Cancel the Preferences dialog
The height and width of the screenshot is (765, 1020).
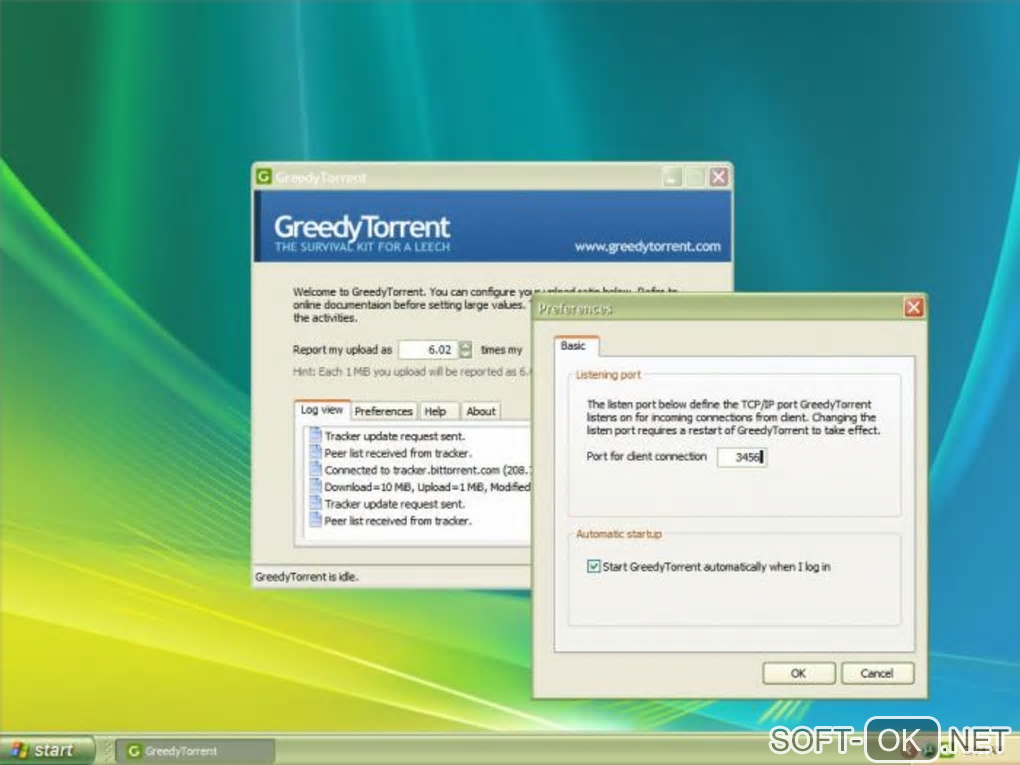(x=878, y=673)
